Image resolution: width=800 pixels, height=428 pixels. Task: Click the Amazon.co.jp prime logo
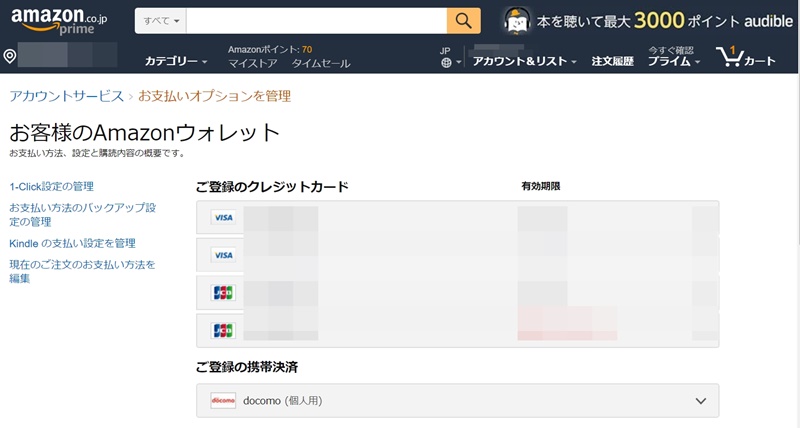click(58, 22)
